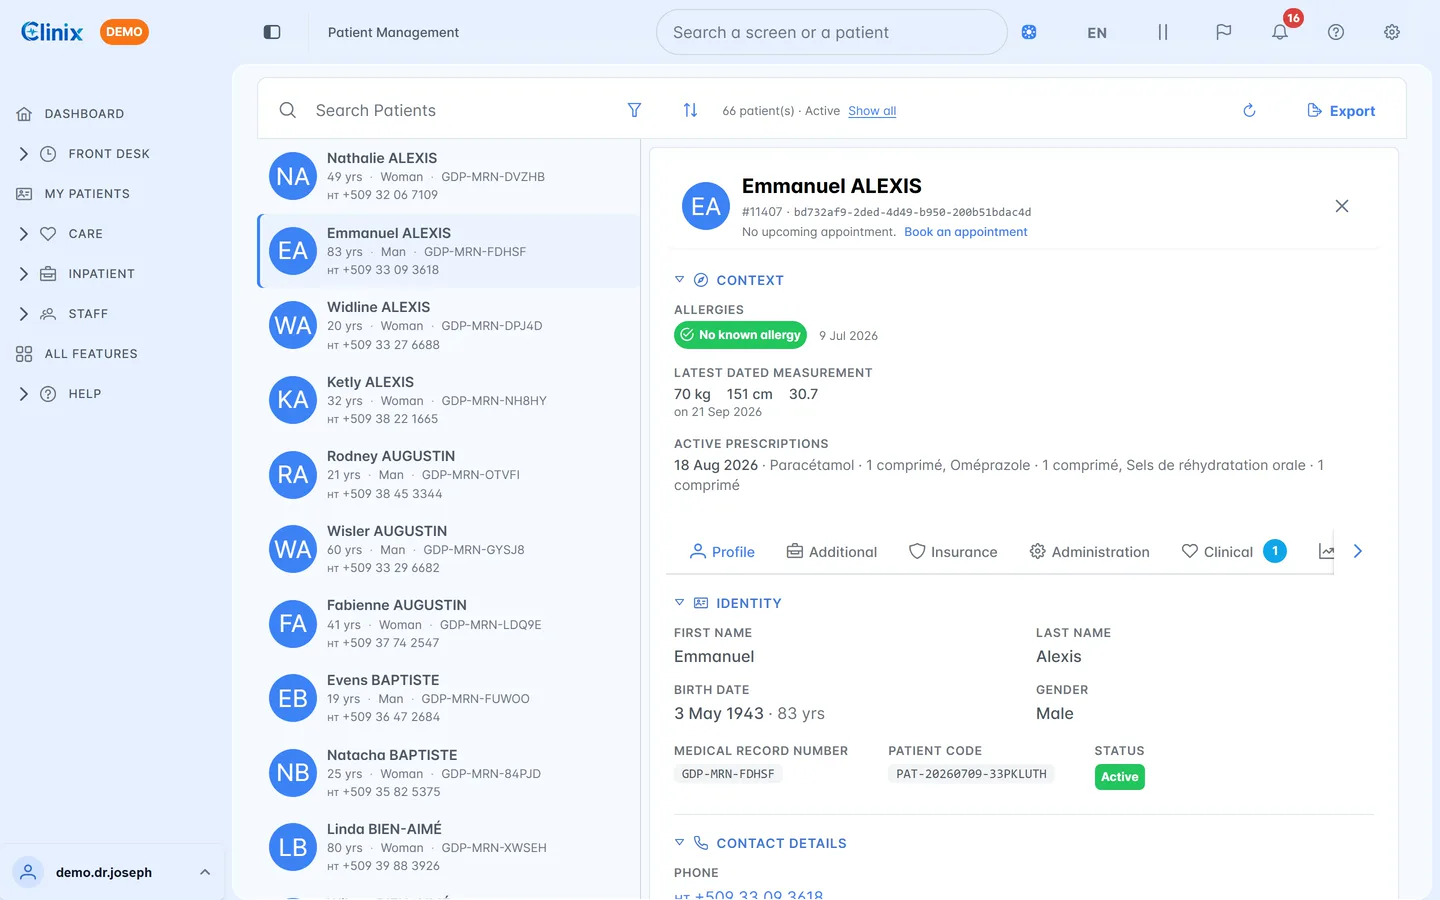
Task: Click the global search screen or patient box
Action: click(x=832, y=32)
